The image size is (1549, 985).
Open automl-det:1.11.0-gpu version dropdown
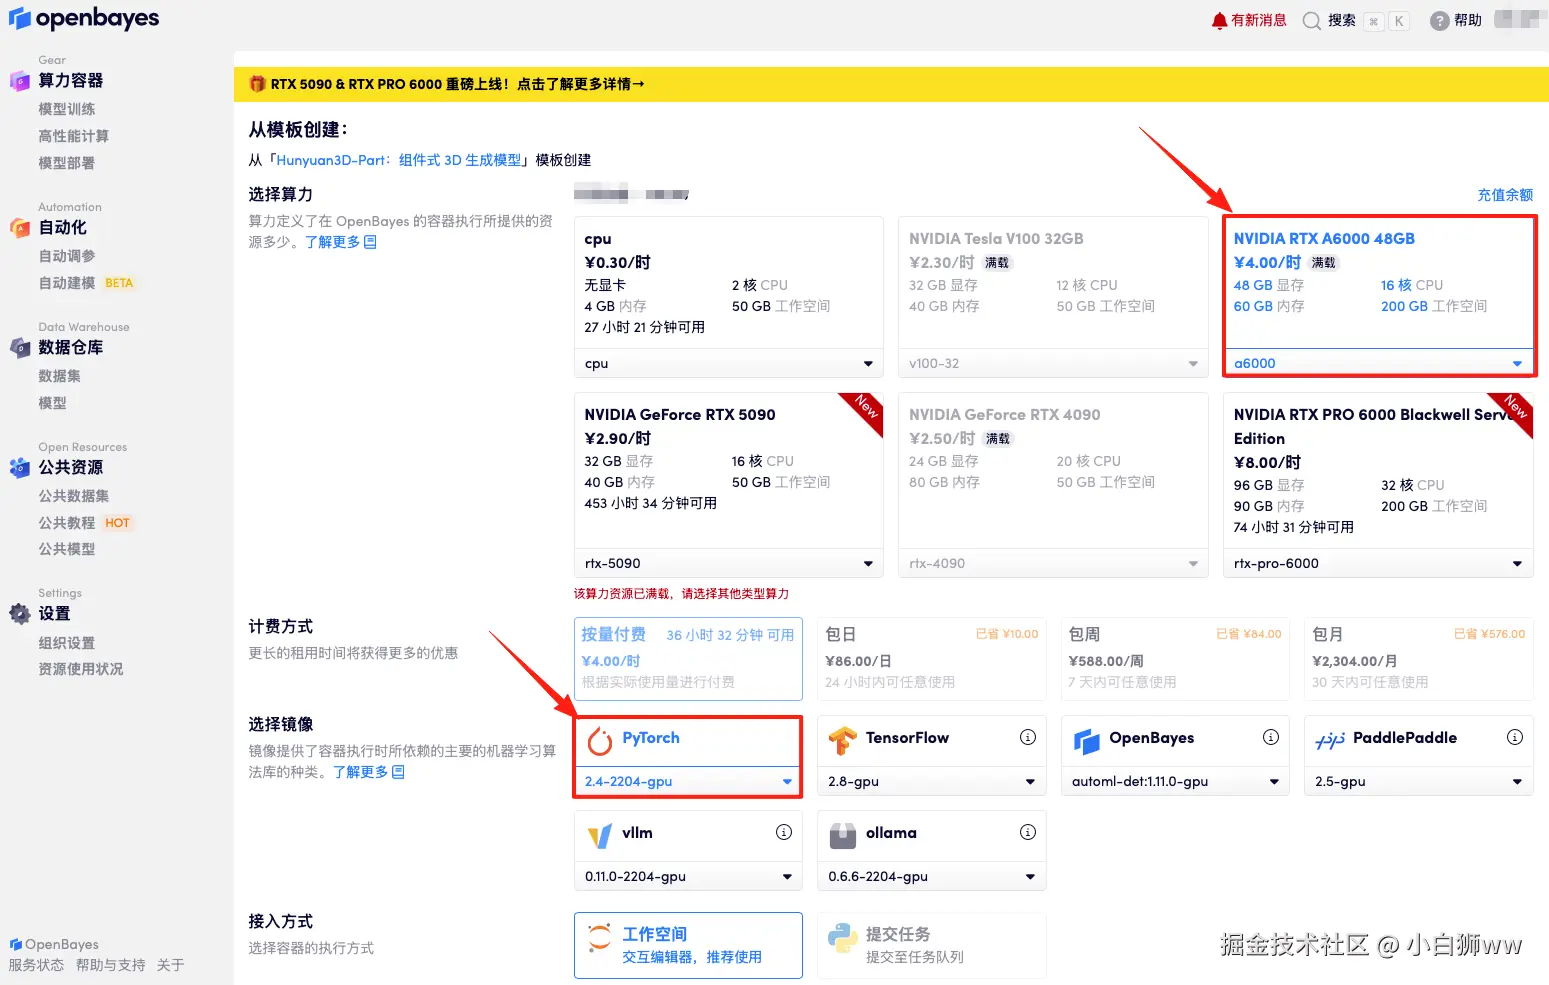point(1175,781)
